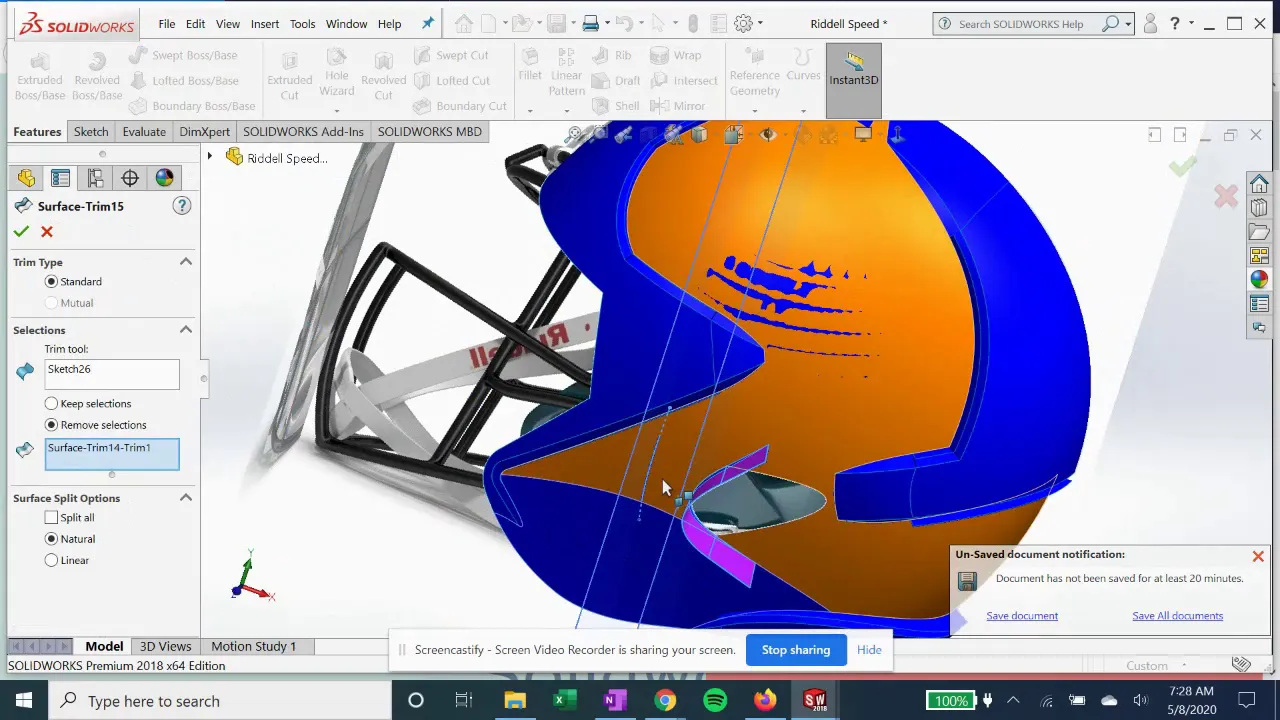Open the help question mark dropdown arrow

tap(1191, 23)
